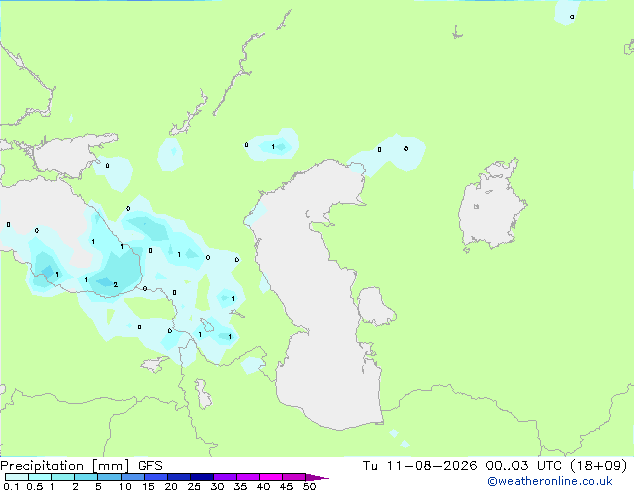Click the '45' legend scale label
Screen dimensions: 634x490
(286, 486)
